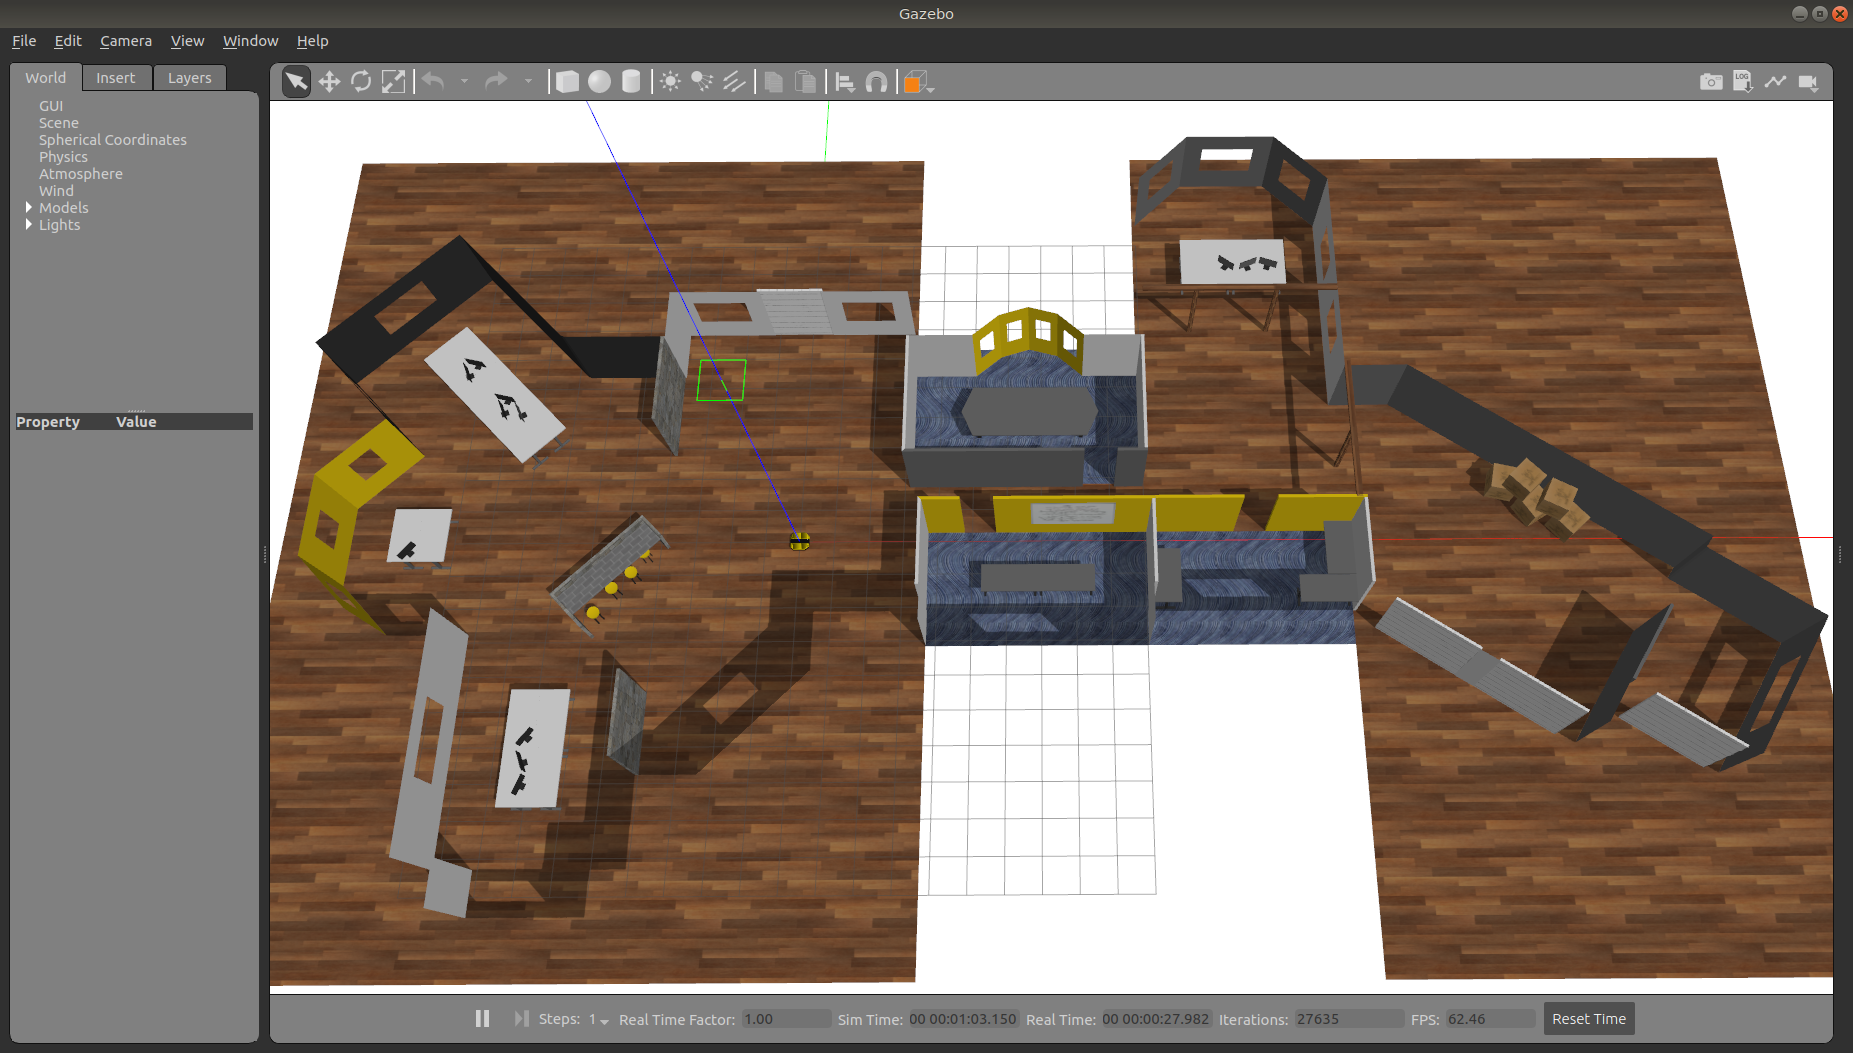The height and width of the screenshot is (1053, 1853).
Task: Expand the Lights tree item
Action: [x=29, y=225]
